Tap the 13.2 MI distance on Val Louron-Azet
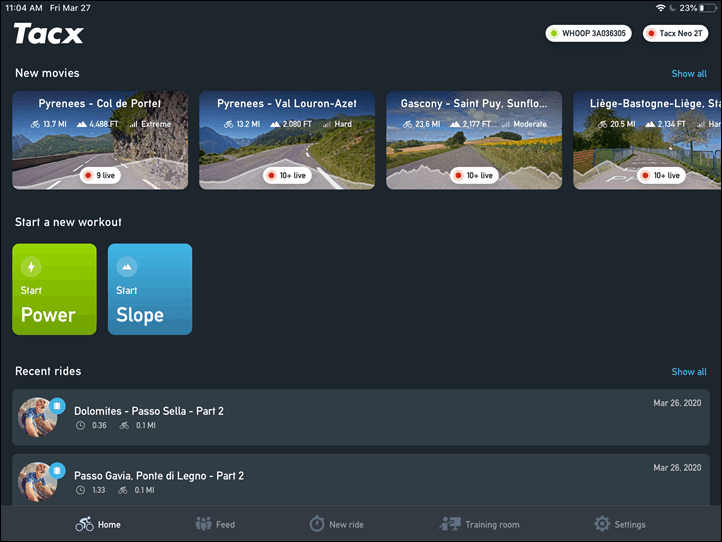Image resolution: width=722 pixels, height=542 pixels. click(248, 124)
